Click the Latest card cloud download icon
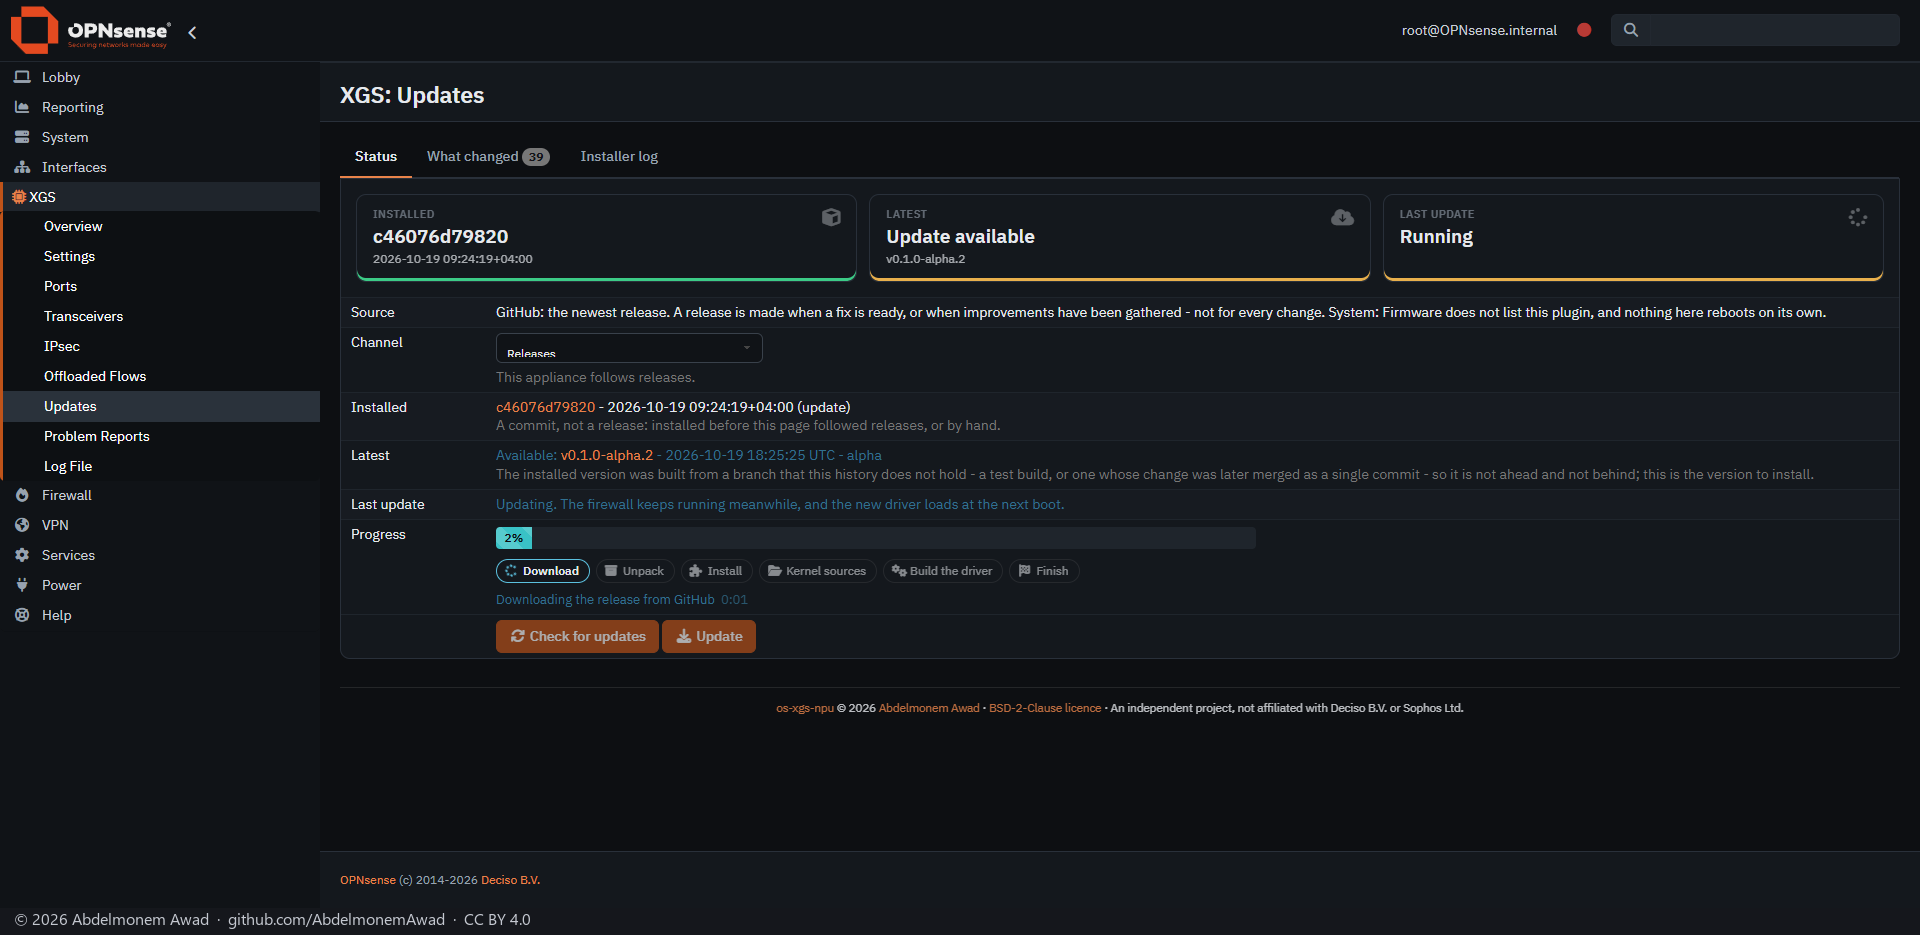 [1343, 217]
